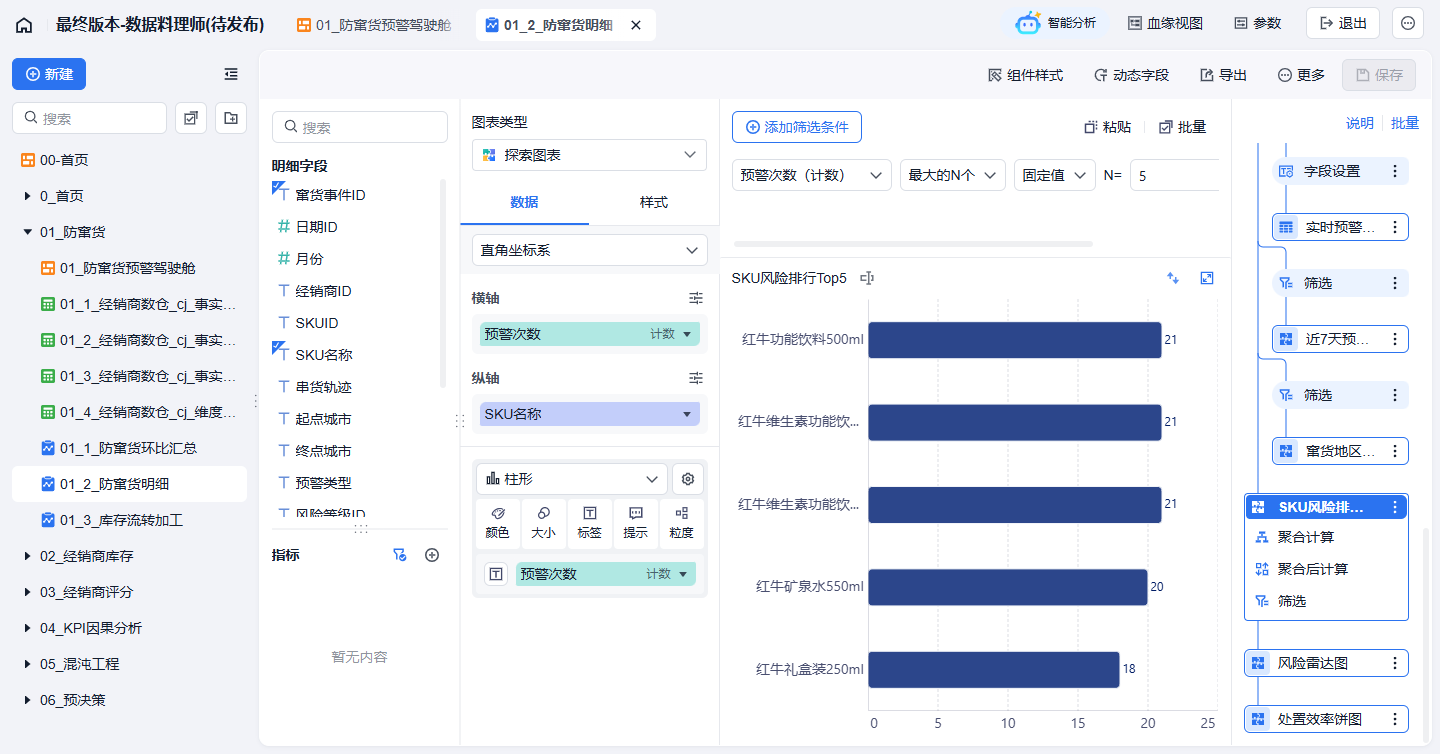Switch to the 01_防窜货预警驾驶舱 tab
The width and height of the screenshot is (1440, 754).
tap(374, 25)
